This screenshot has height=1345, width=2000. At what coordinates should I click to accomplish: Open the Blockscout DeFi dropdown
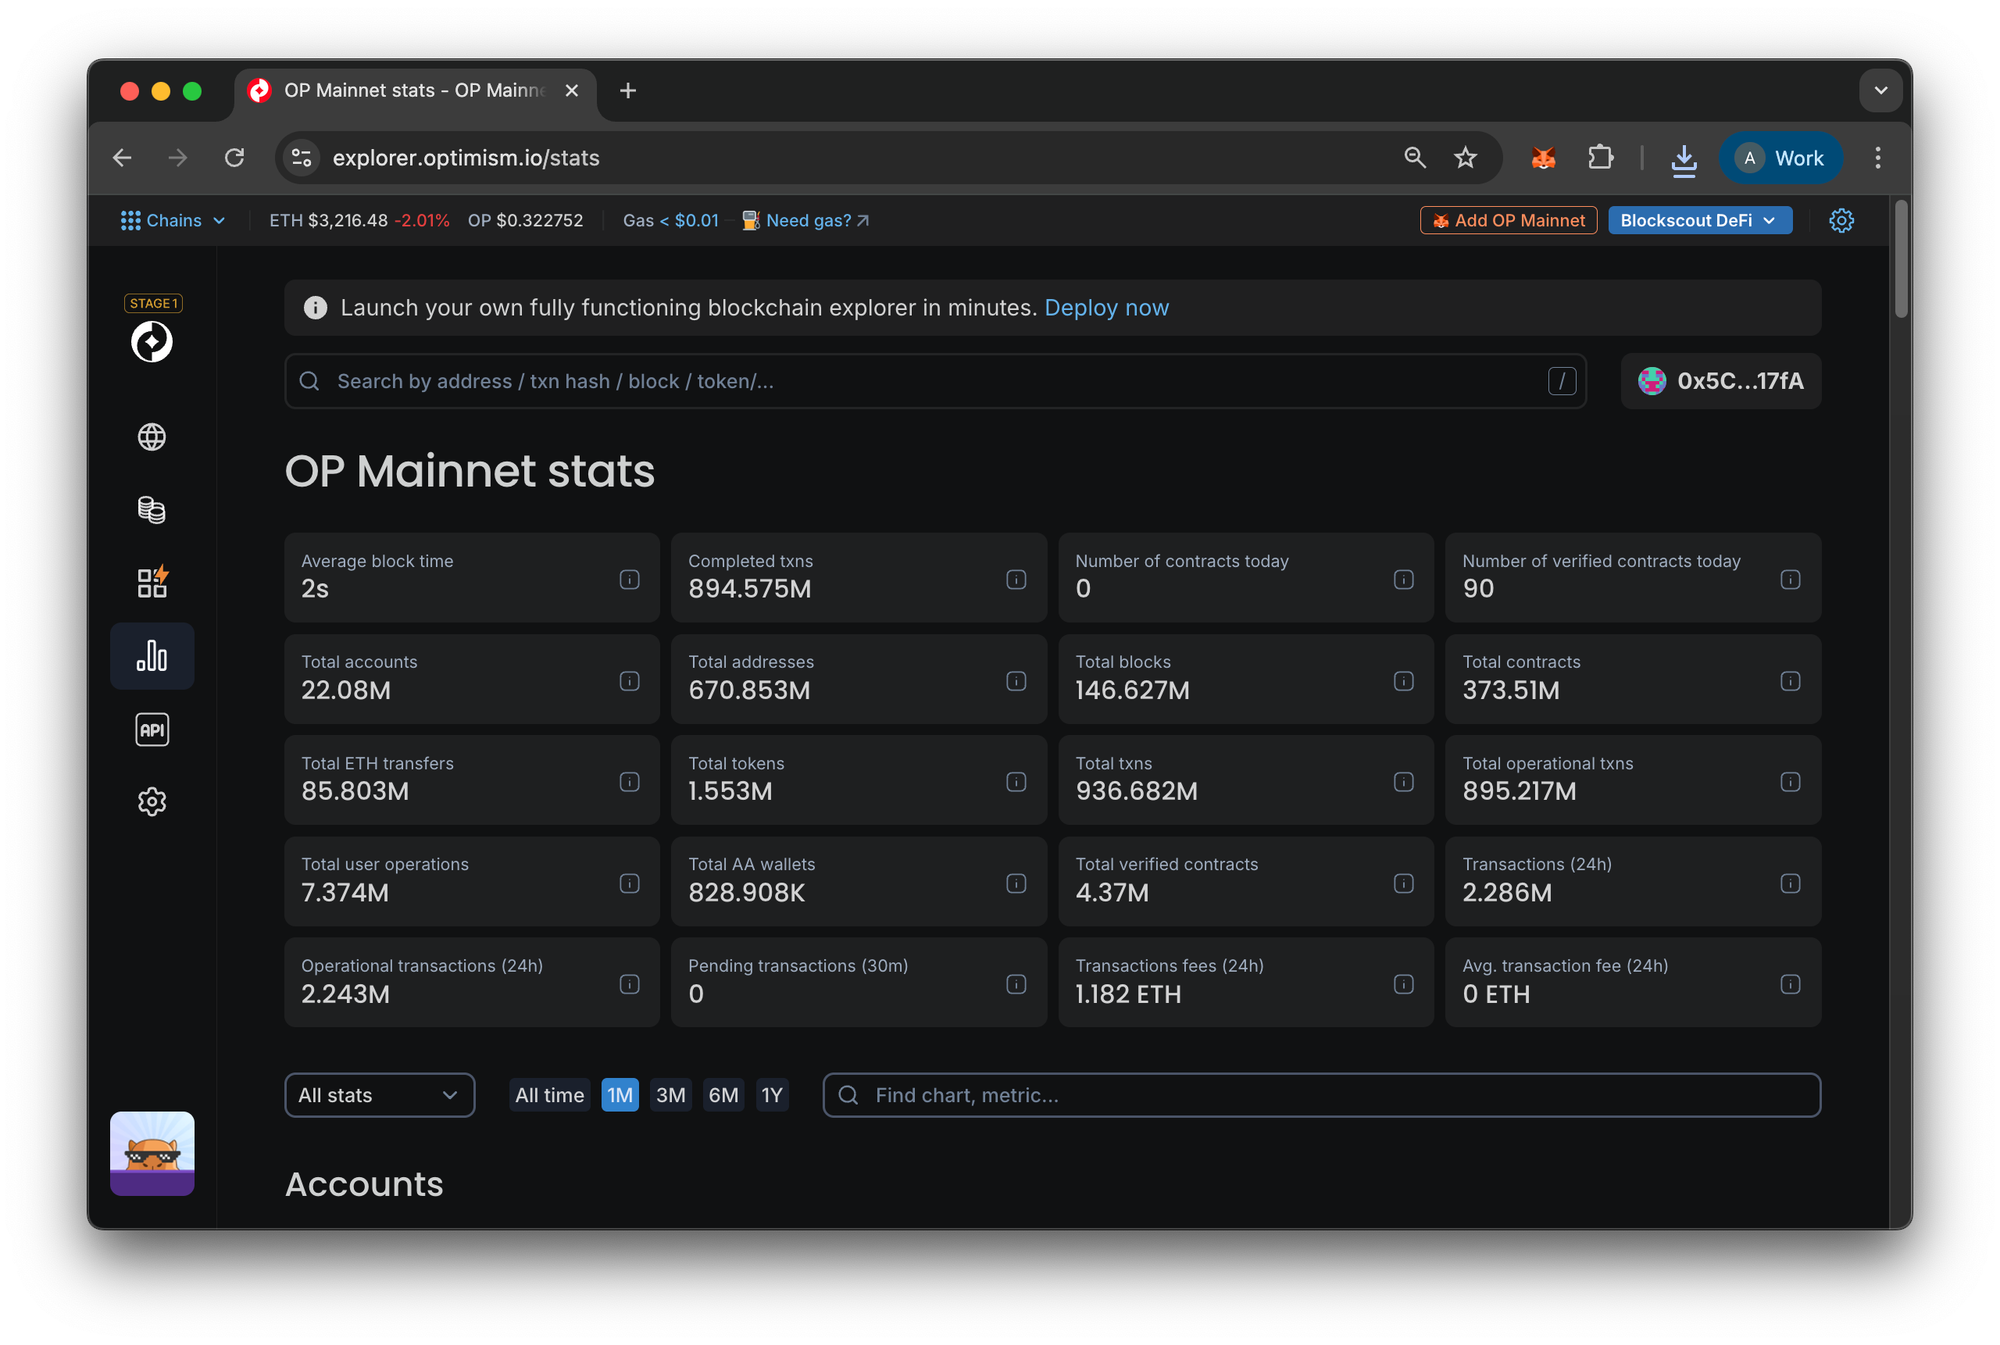coord(1699,220)
